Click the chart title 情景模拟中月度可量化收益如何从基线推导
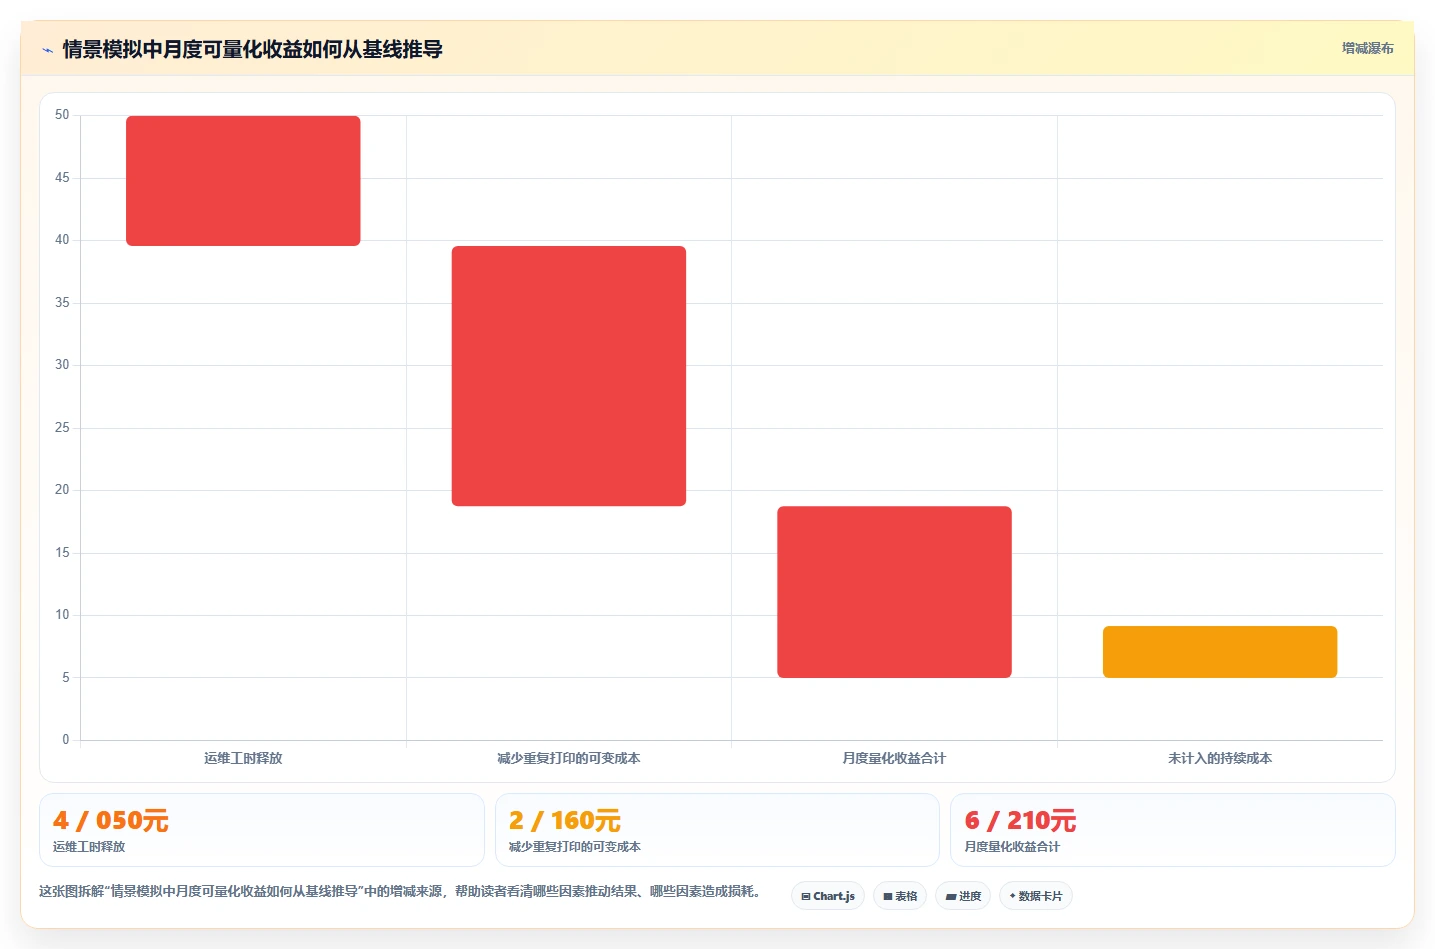Image resolution: width=1435 pixels, height=949 pixels. pos(253,49)
